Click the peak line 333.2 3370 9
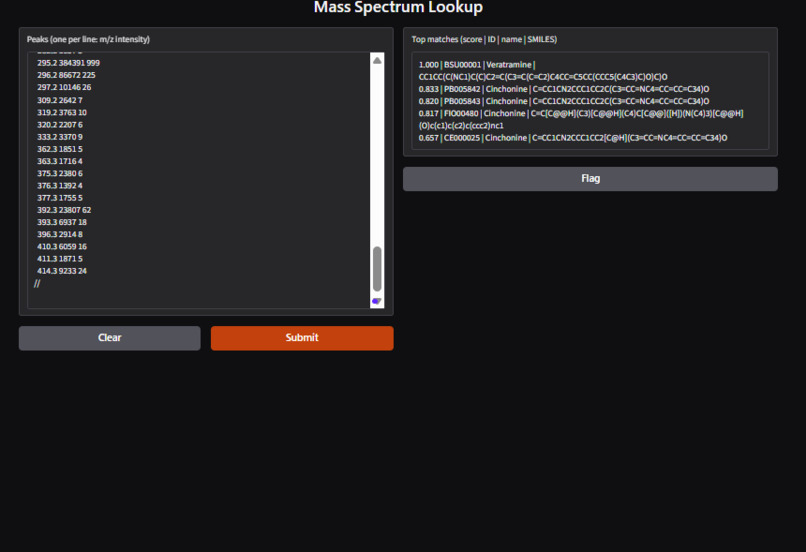This screenshot has width=806, height=552. 60,137
